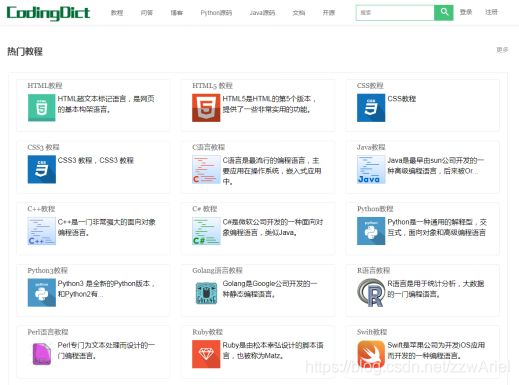Image resolution: width=519 pixels, height=385 pixels.
Task: Click the C# description mentioning Java
Action: click(273, 227)
